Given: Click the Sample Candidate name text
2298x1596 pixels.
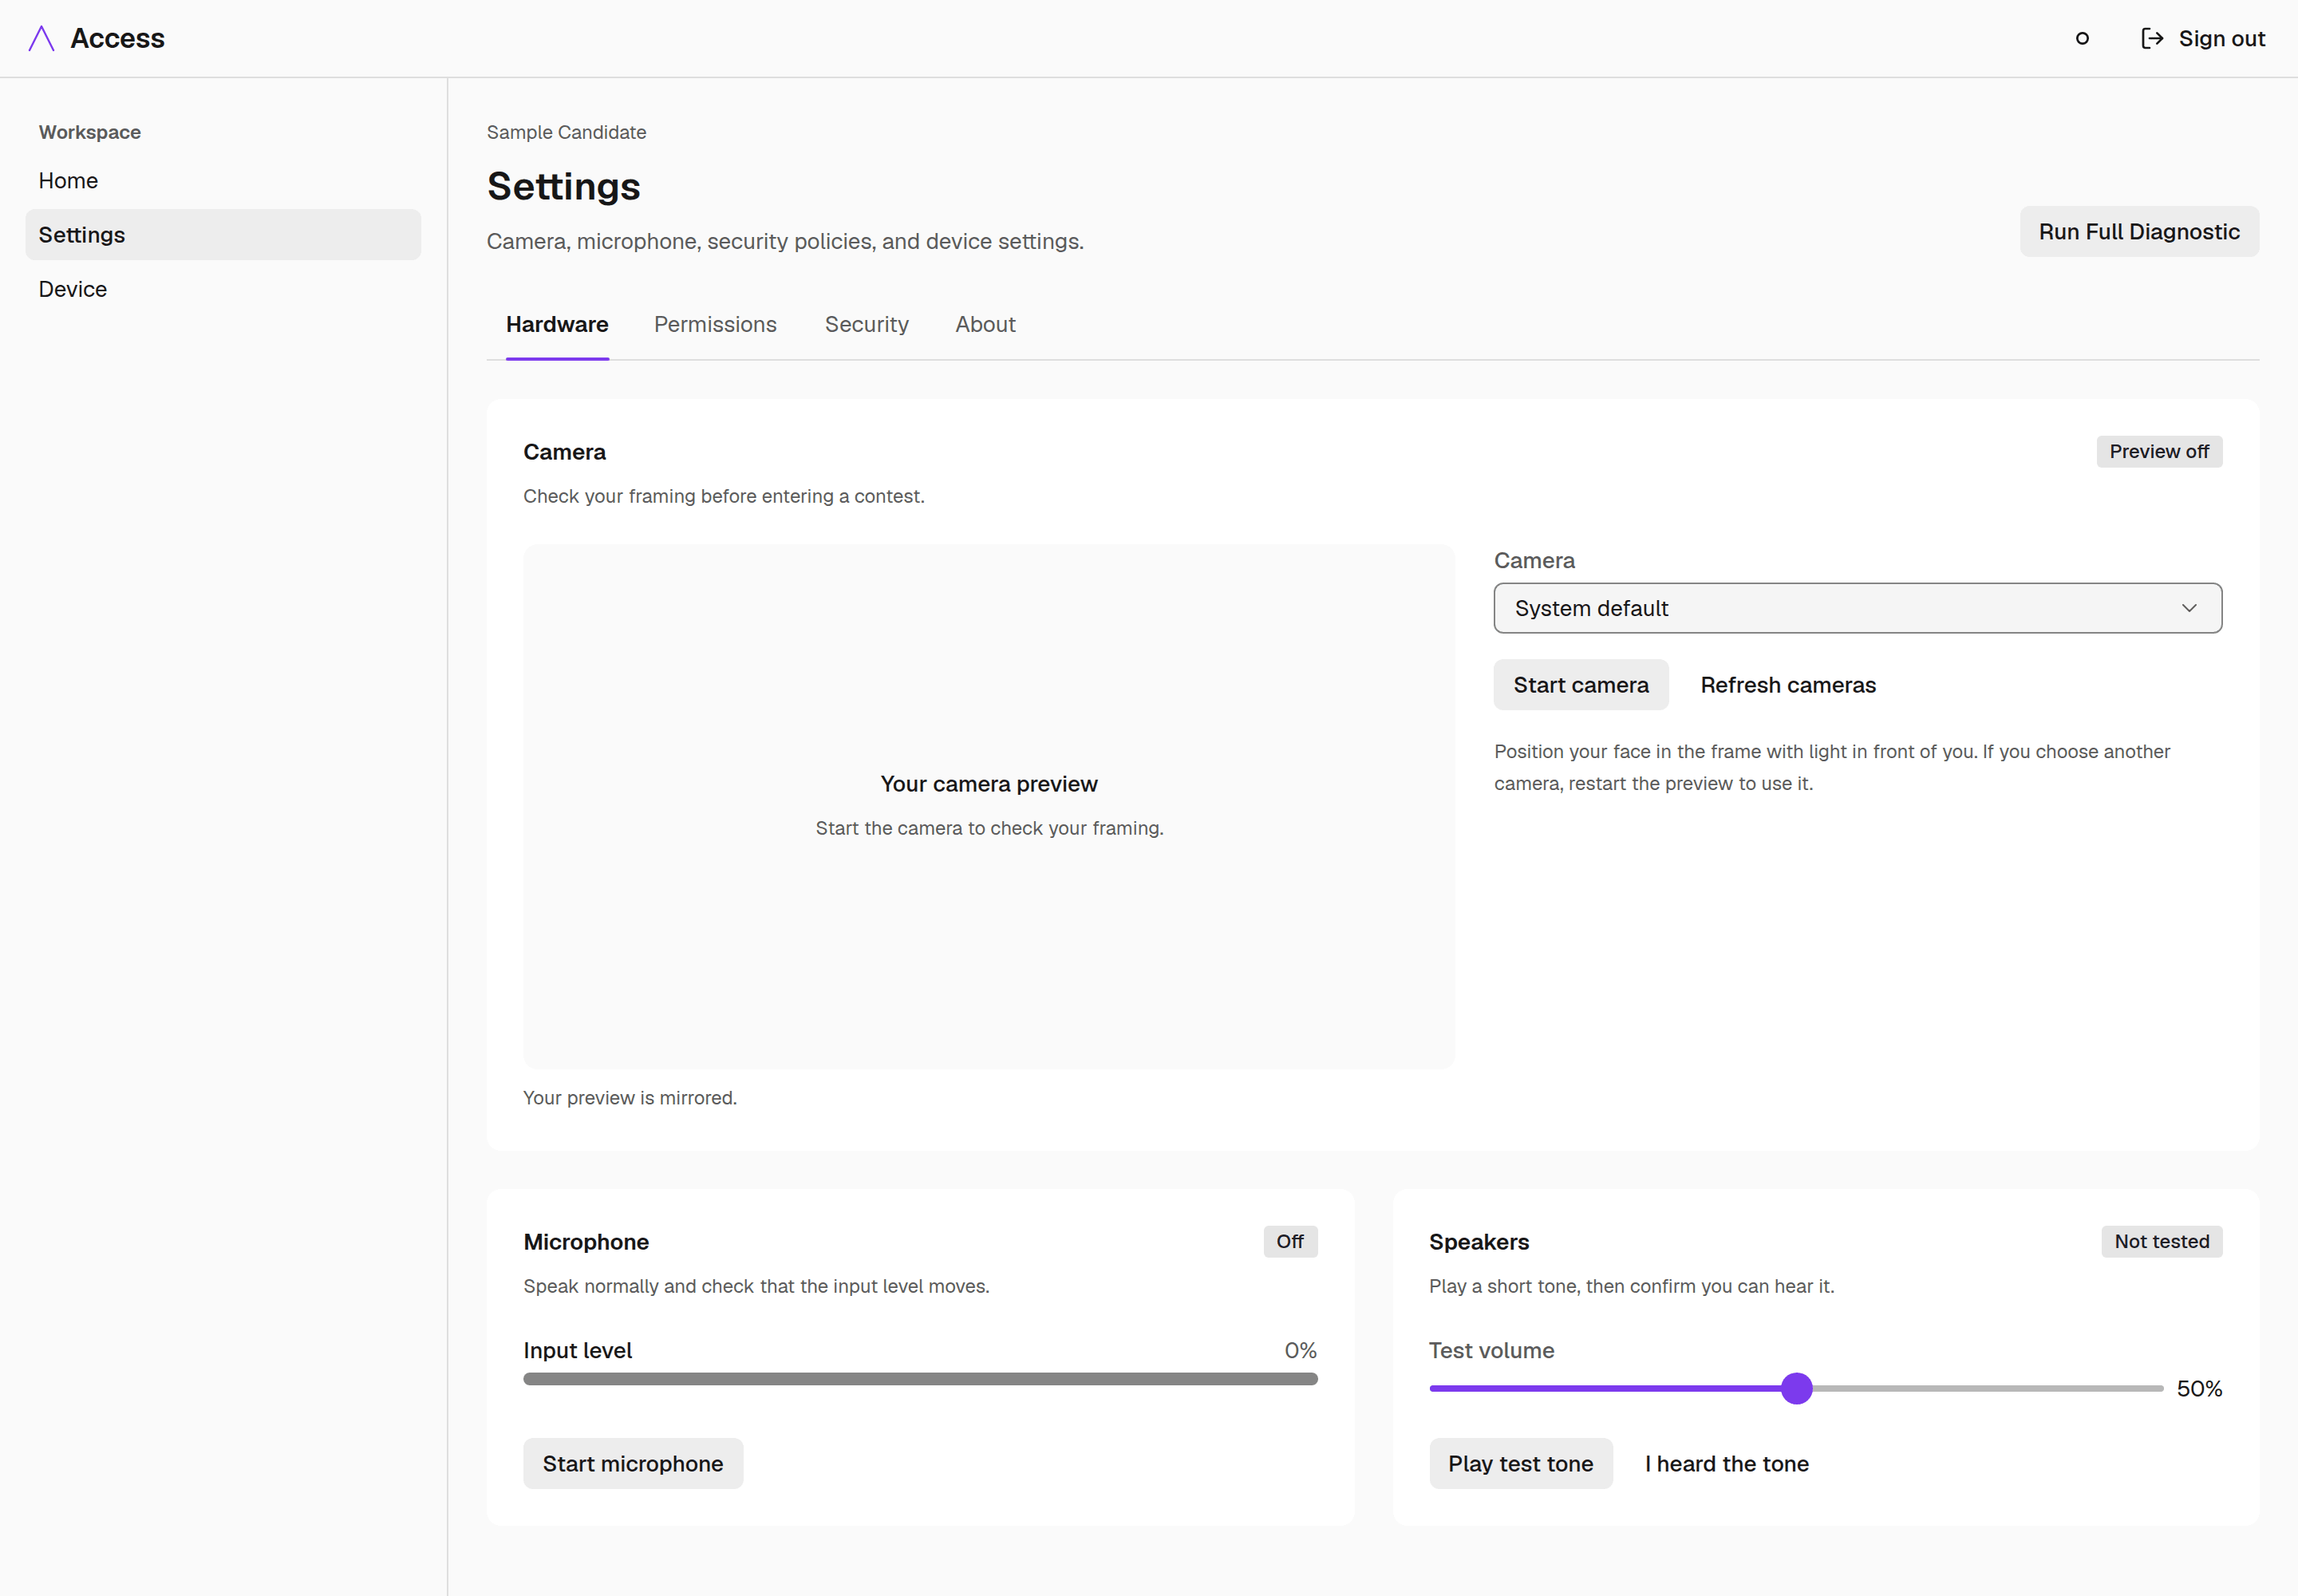Looking at the screenshot, I should pos(566,132).
